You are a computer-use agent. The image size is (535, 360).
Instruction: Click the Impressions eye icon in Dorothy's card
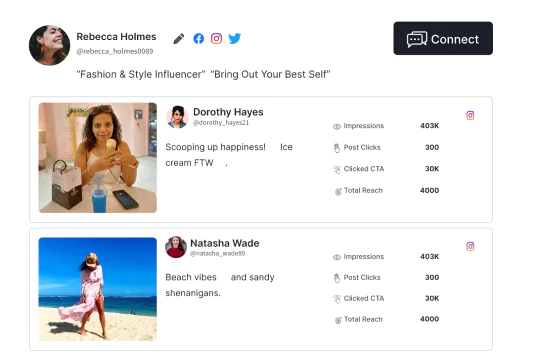click(x=337, y=127)
